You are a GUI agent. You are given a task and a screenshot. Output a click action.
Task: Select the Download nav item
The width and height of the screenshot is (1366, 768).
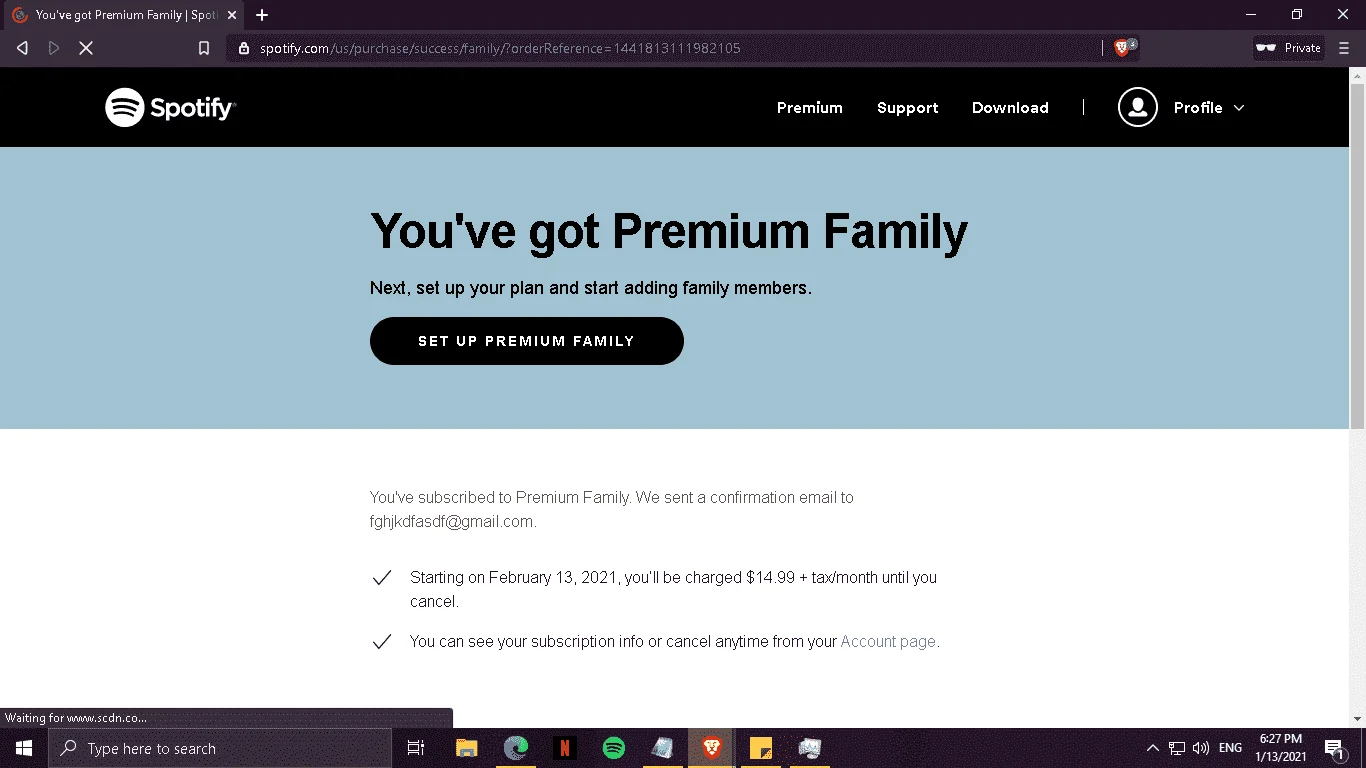[1010, 108]
